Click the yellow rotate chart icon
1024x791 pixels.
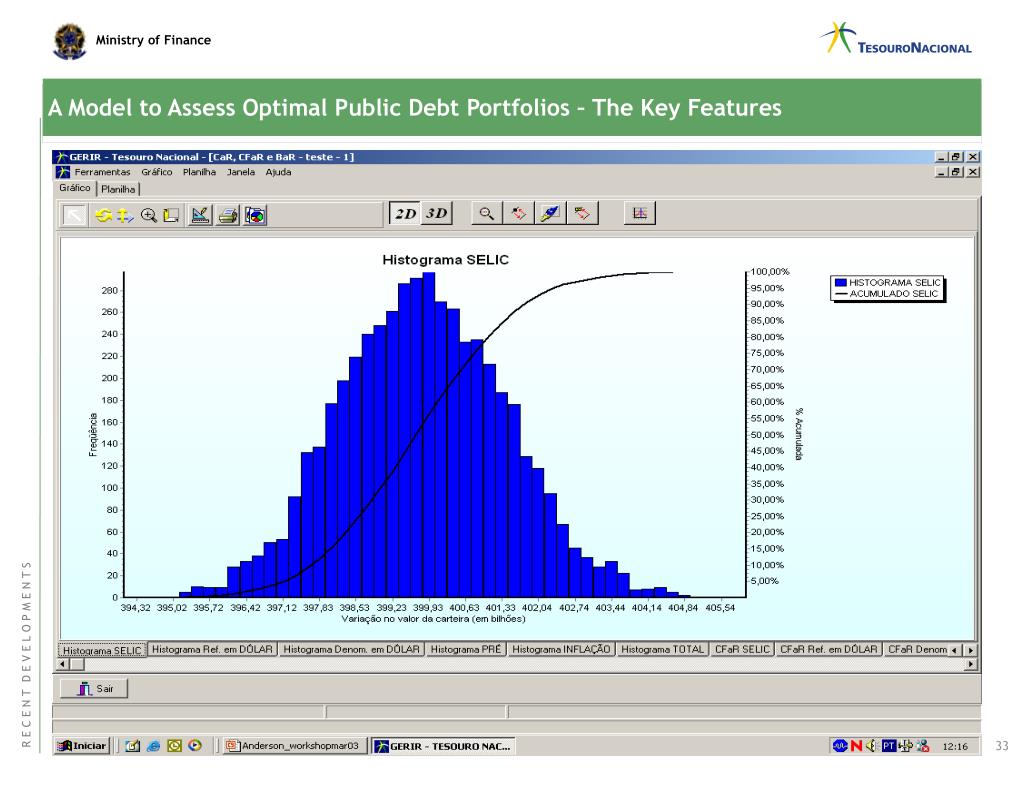click(104, 215)
